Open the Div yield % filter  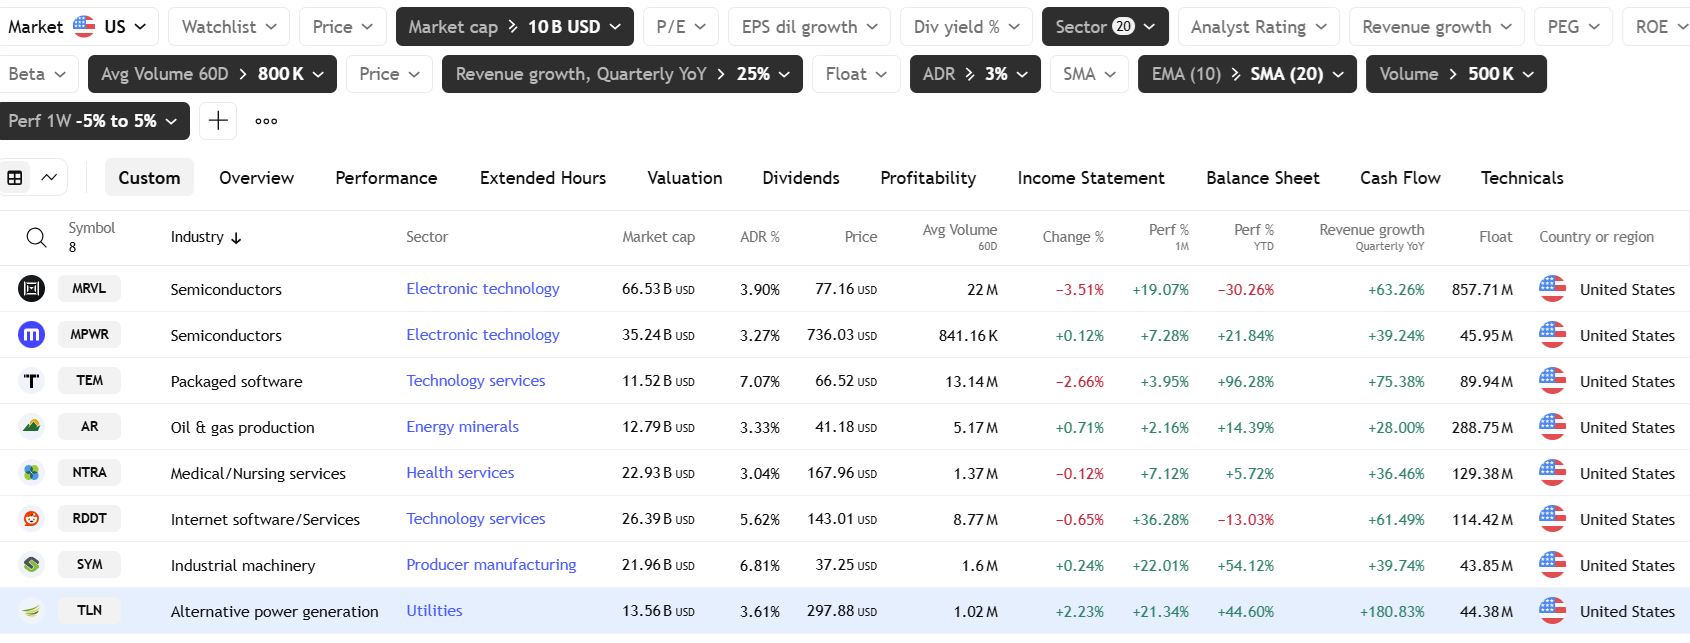(967, 27)
